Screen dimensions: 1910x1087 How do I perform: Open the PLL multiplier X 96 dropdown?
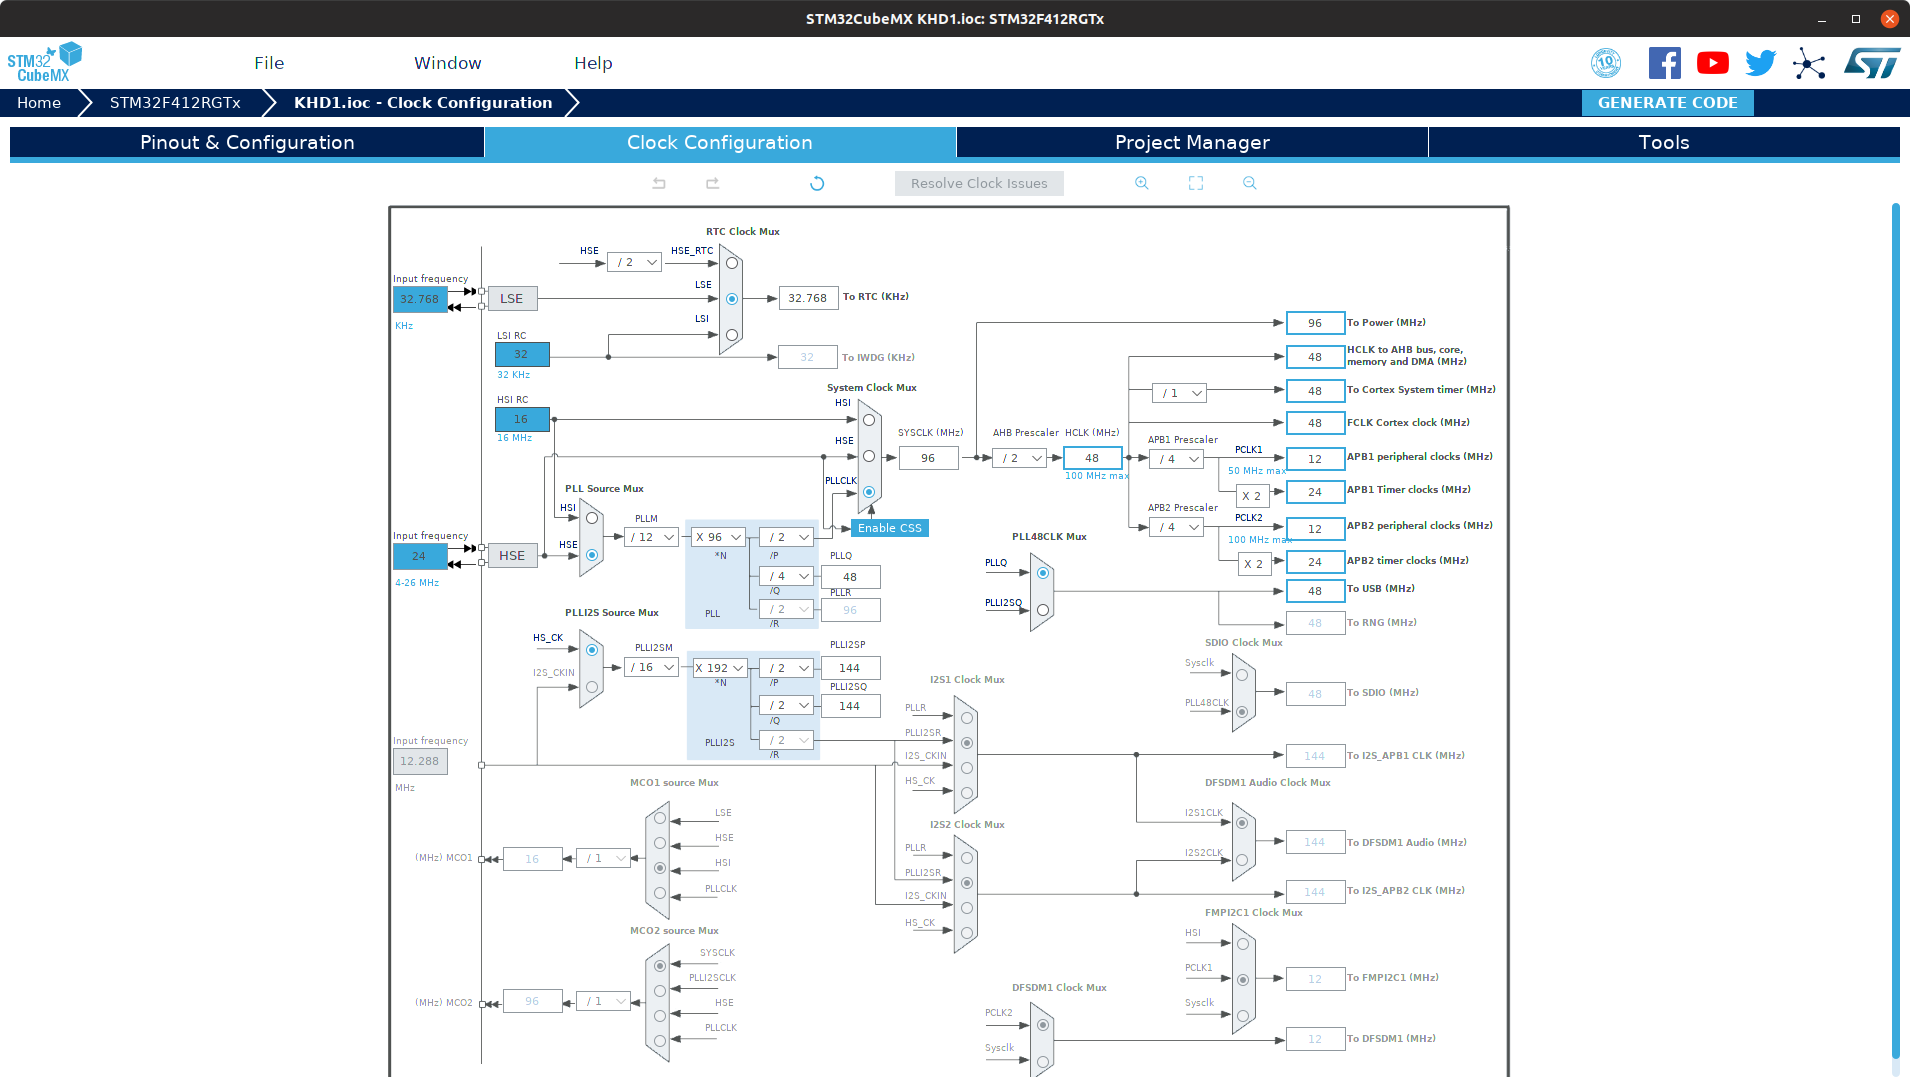pyautogui.click(x=719, y=537)
